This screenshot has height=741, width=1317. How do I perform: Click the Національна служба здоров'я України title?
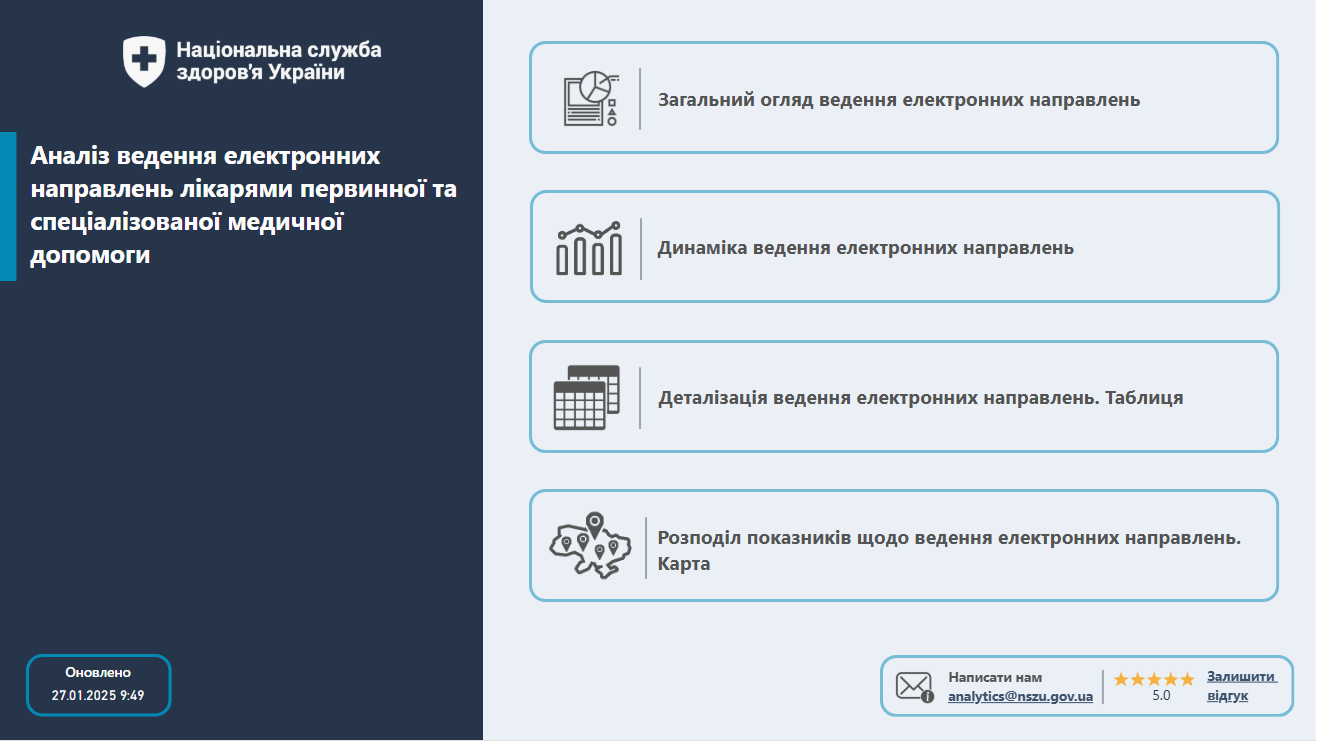[278, 61]
